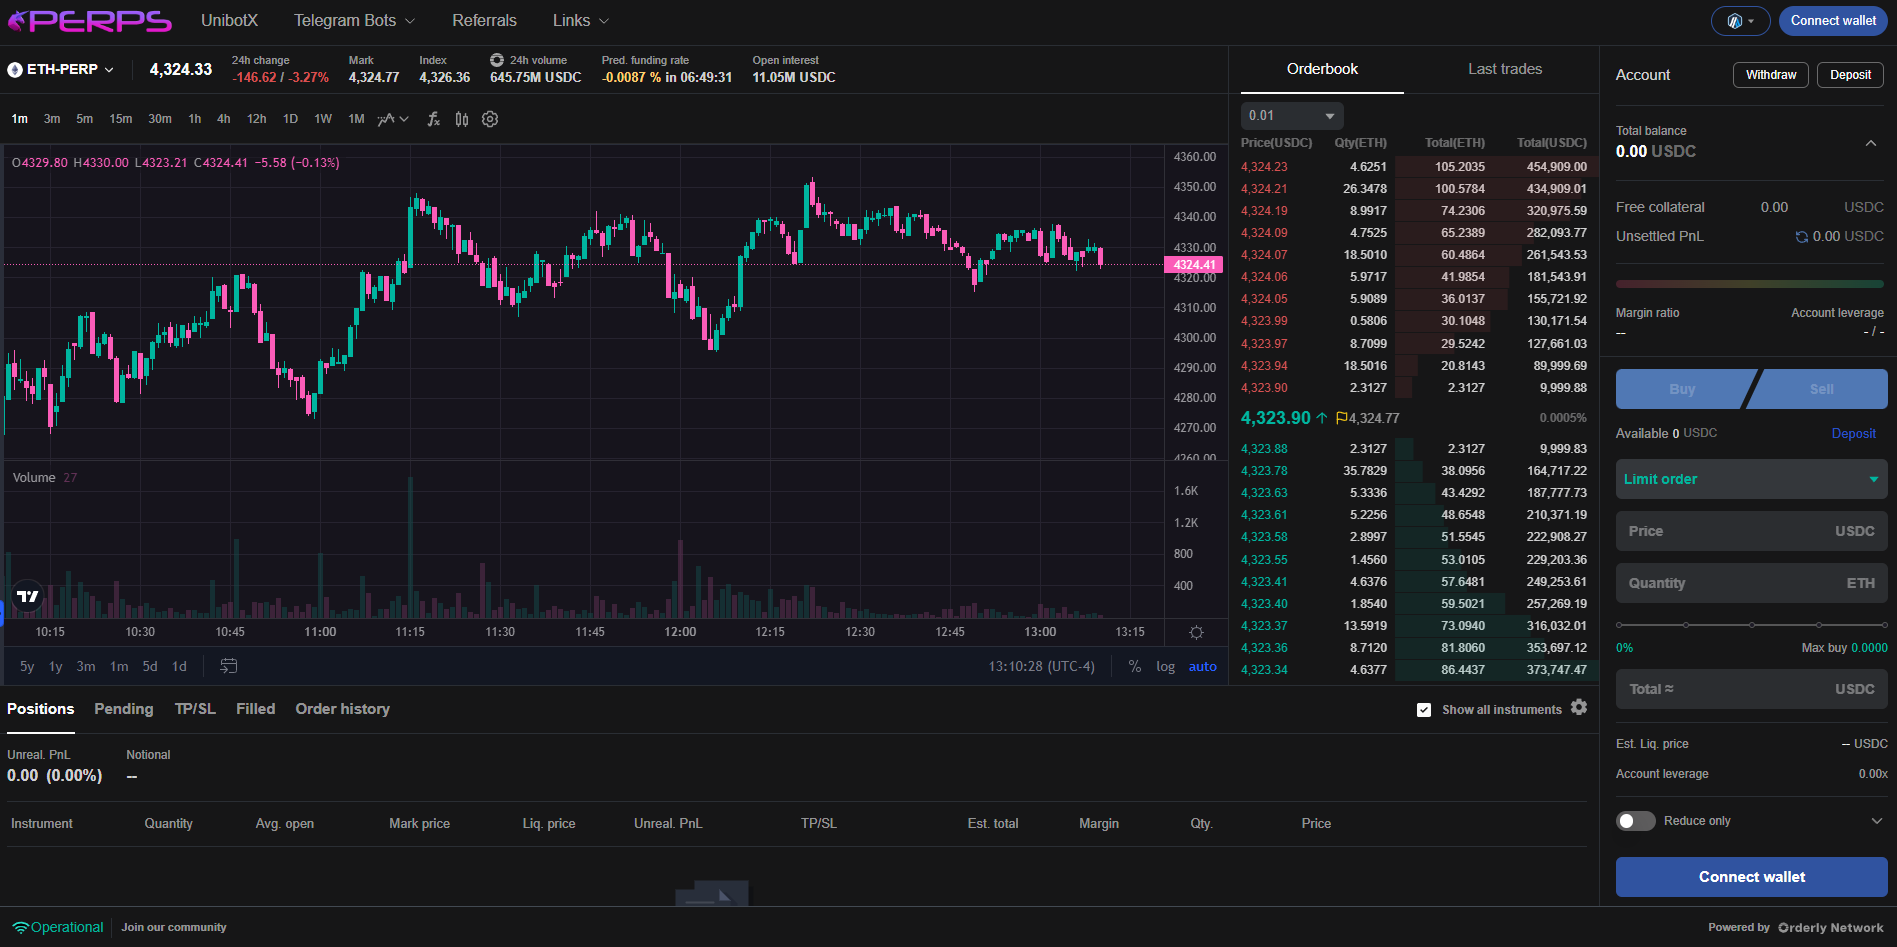Toggle the Reduce only switch
Image resolution: width=1897 pixels, height=947 pixels.
tap(1636, 821)
